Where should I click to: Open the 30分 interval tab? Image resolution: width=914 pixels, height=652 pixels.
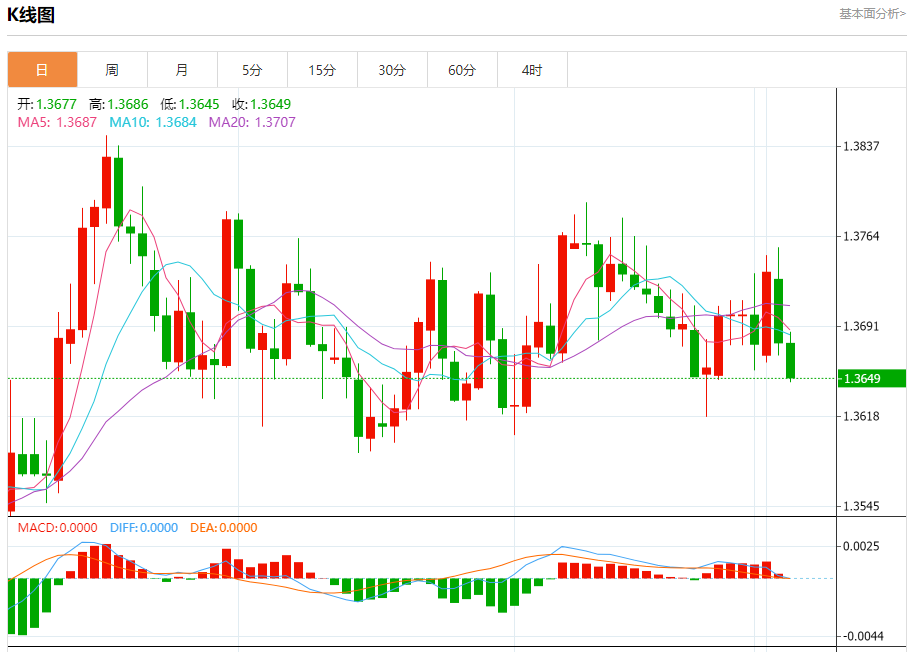(x=392, y=70)
